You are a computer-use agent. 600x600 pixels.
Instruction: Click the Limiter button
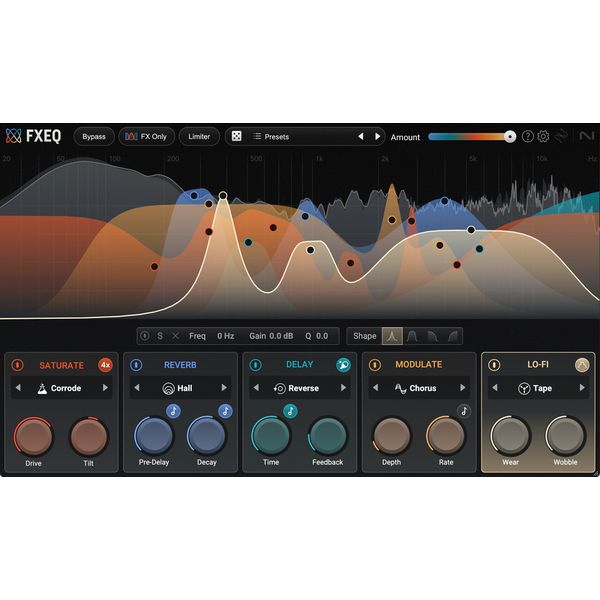(199, 136)
